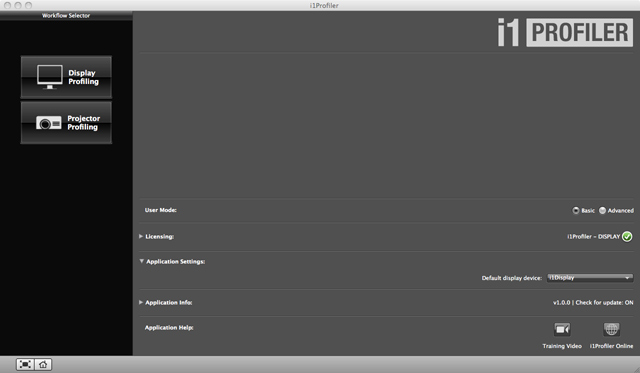Viewport: 640px width, 373px height.
Task: Collapse the Application Settings section
Action: click(x=142, y=261)
